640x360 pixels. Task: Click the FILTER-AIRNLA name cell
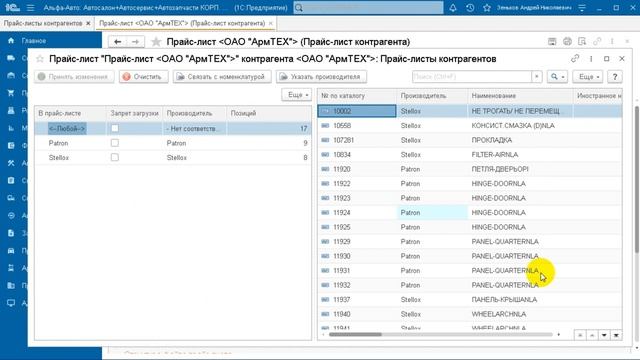(520, 155)
